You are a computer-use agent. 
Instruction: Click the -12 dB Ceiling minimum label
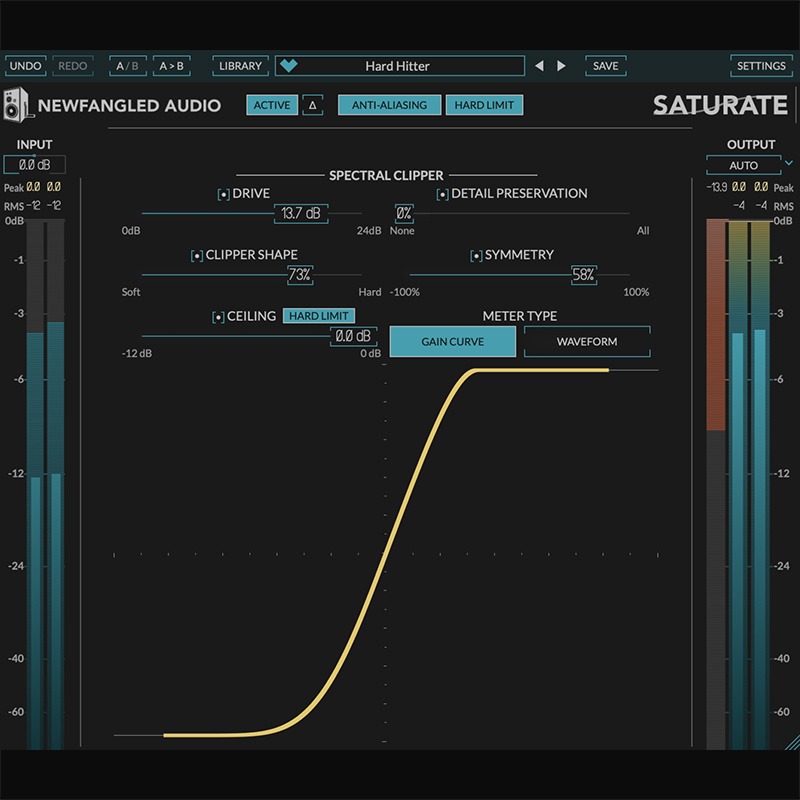137,353
